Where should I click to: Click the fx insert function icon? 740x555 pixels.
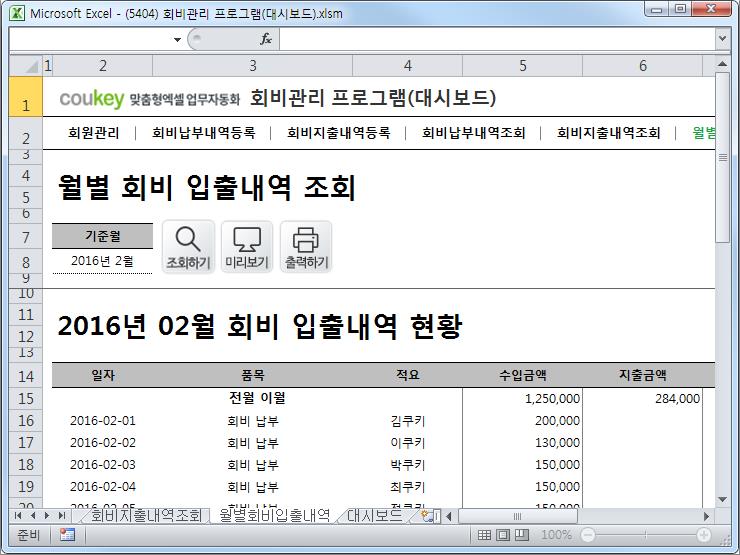266,39
